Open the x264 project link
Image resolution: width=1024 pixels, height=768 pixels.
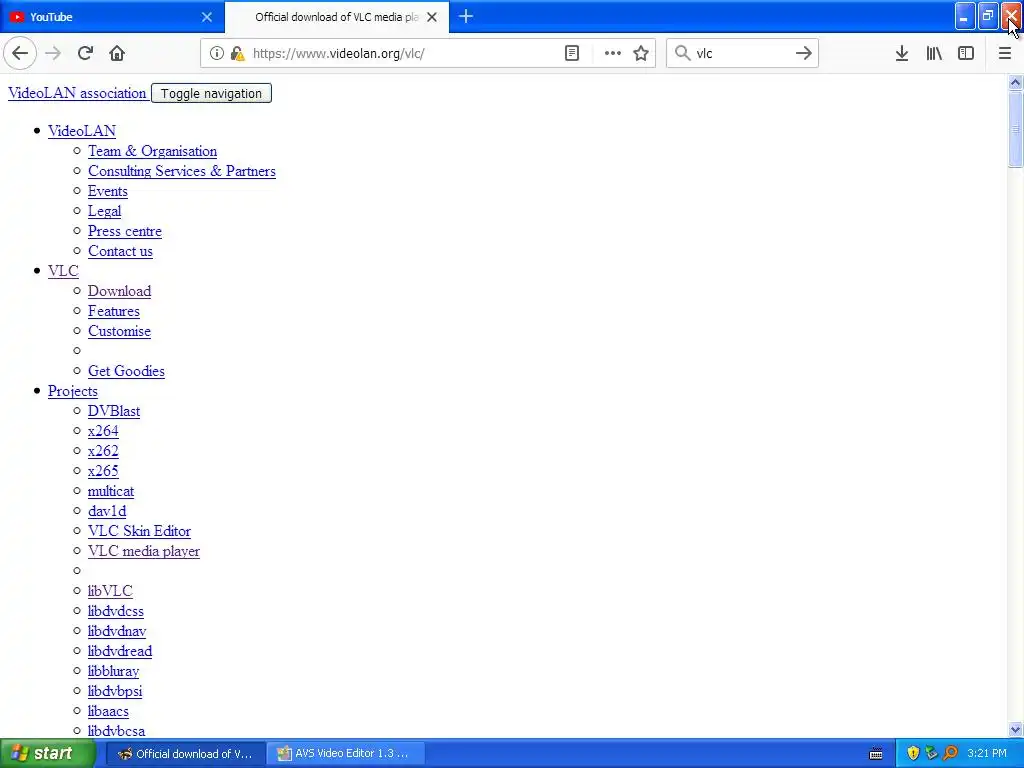point(103,431)
